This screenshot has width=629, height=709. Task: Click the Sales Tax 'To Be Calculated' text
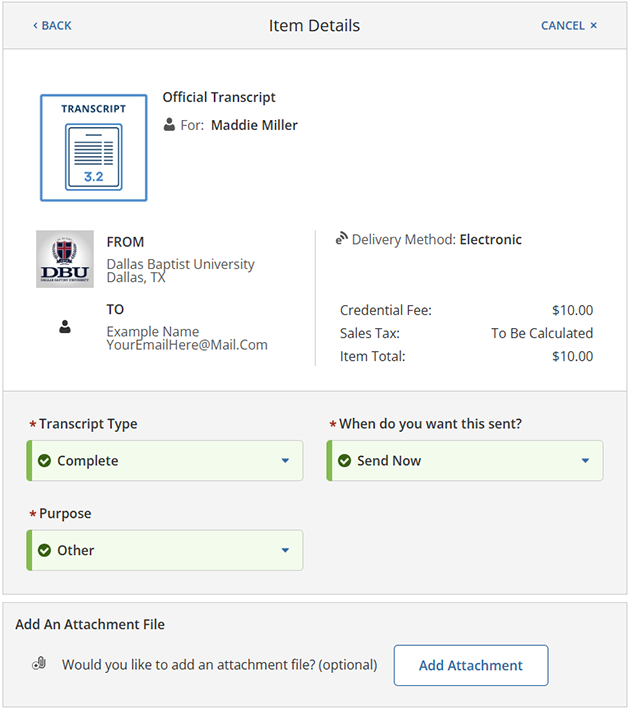point(541,333)
